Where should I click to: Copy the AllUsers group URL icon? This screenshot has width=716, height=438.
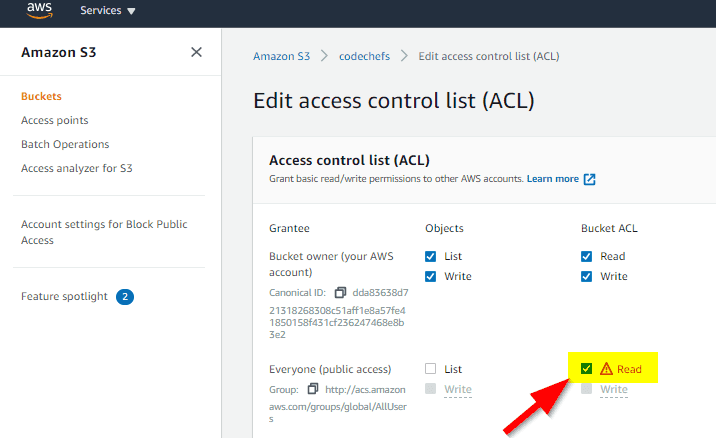point(313,389)
